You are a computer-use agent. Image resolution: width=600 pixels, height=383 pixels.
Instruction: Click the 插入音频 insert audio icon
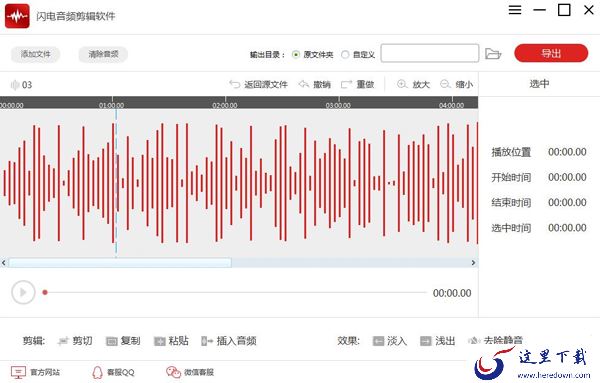tap(207, 341)
